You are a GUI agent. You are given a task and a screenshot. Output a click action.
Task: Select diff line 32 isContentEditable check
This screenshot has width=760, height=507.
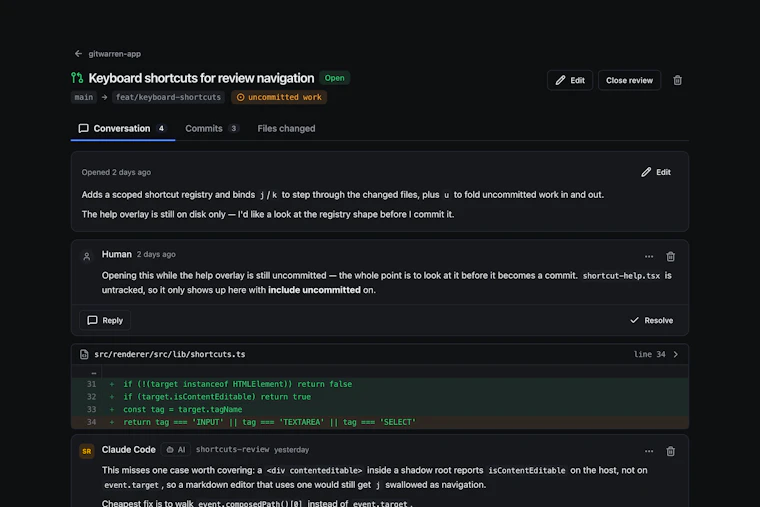click(380, 396)
